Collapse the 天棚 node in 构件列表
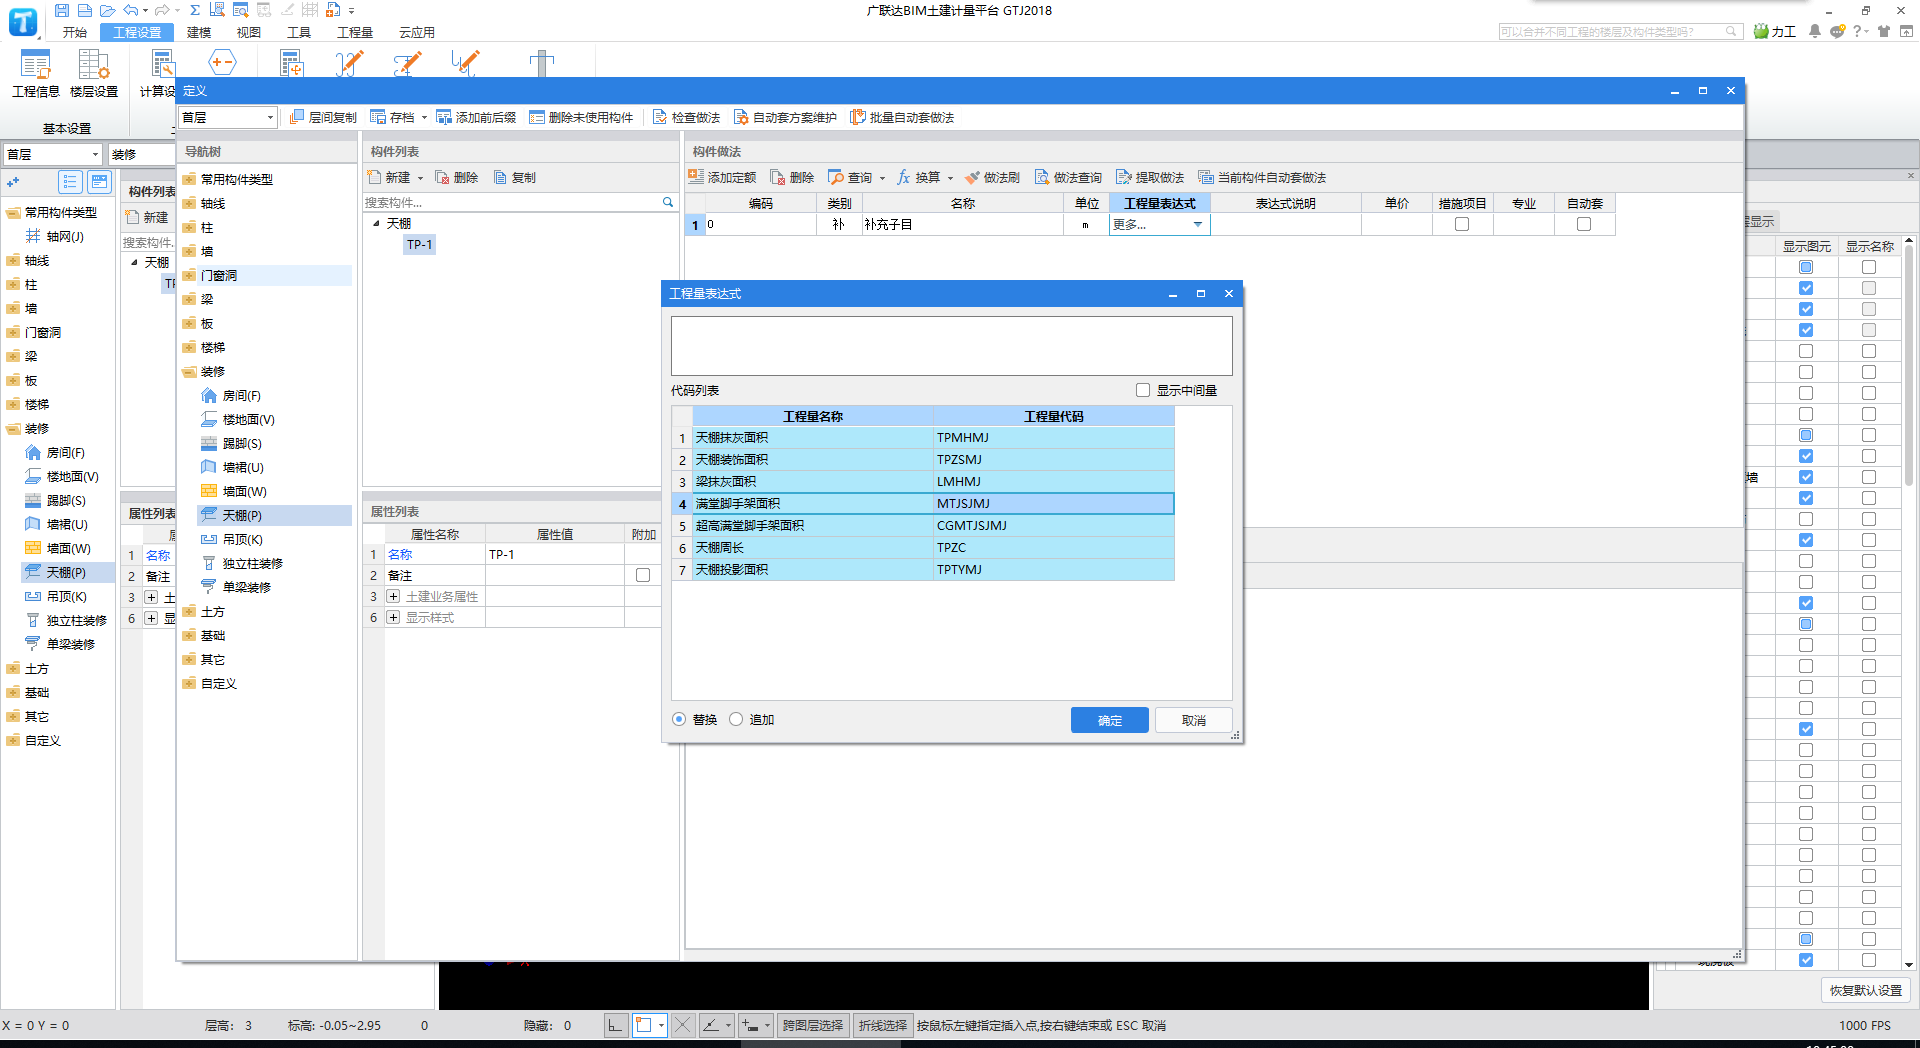 (x=377, y=223)
